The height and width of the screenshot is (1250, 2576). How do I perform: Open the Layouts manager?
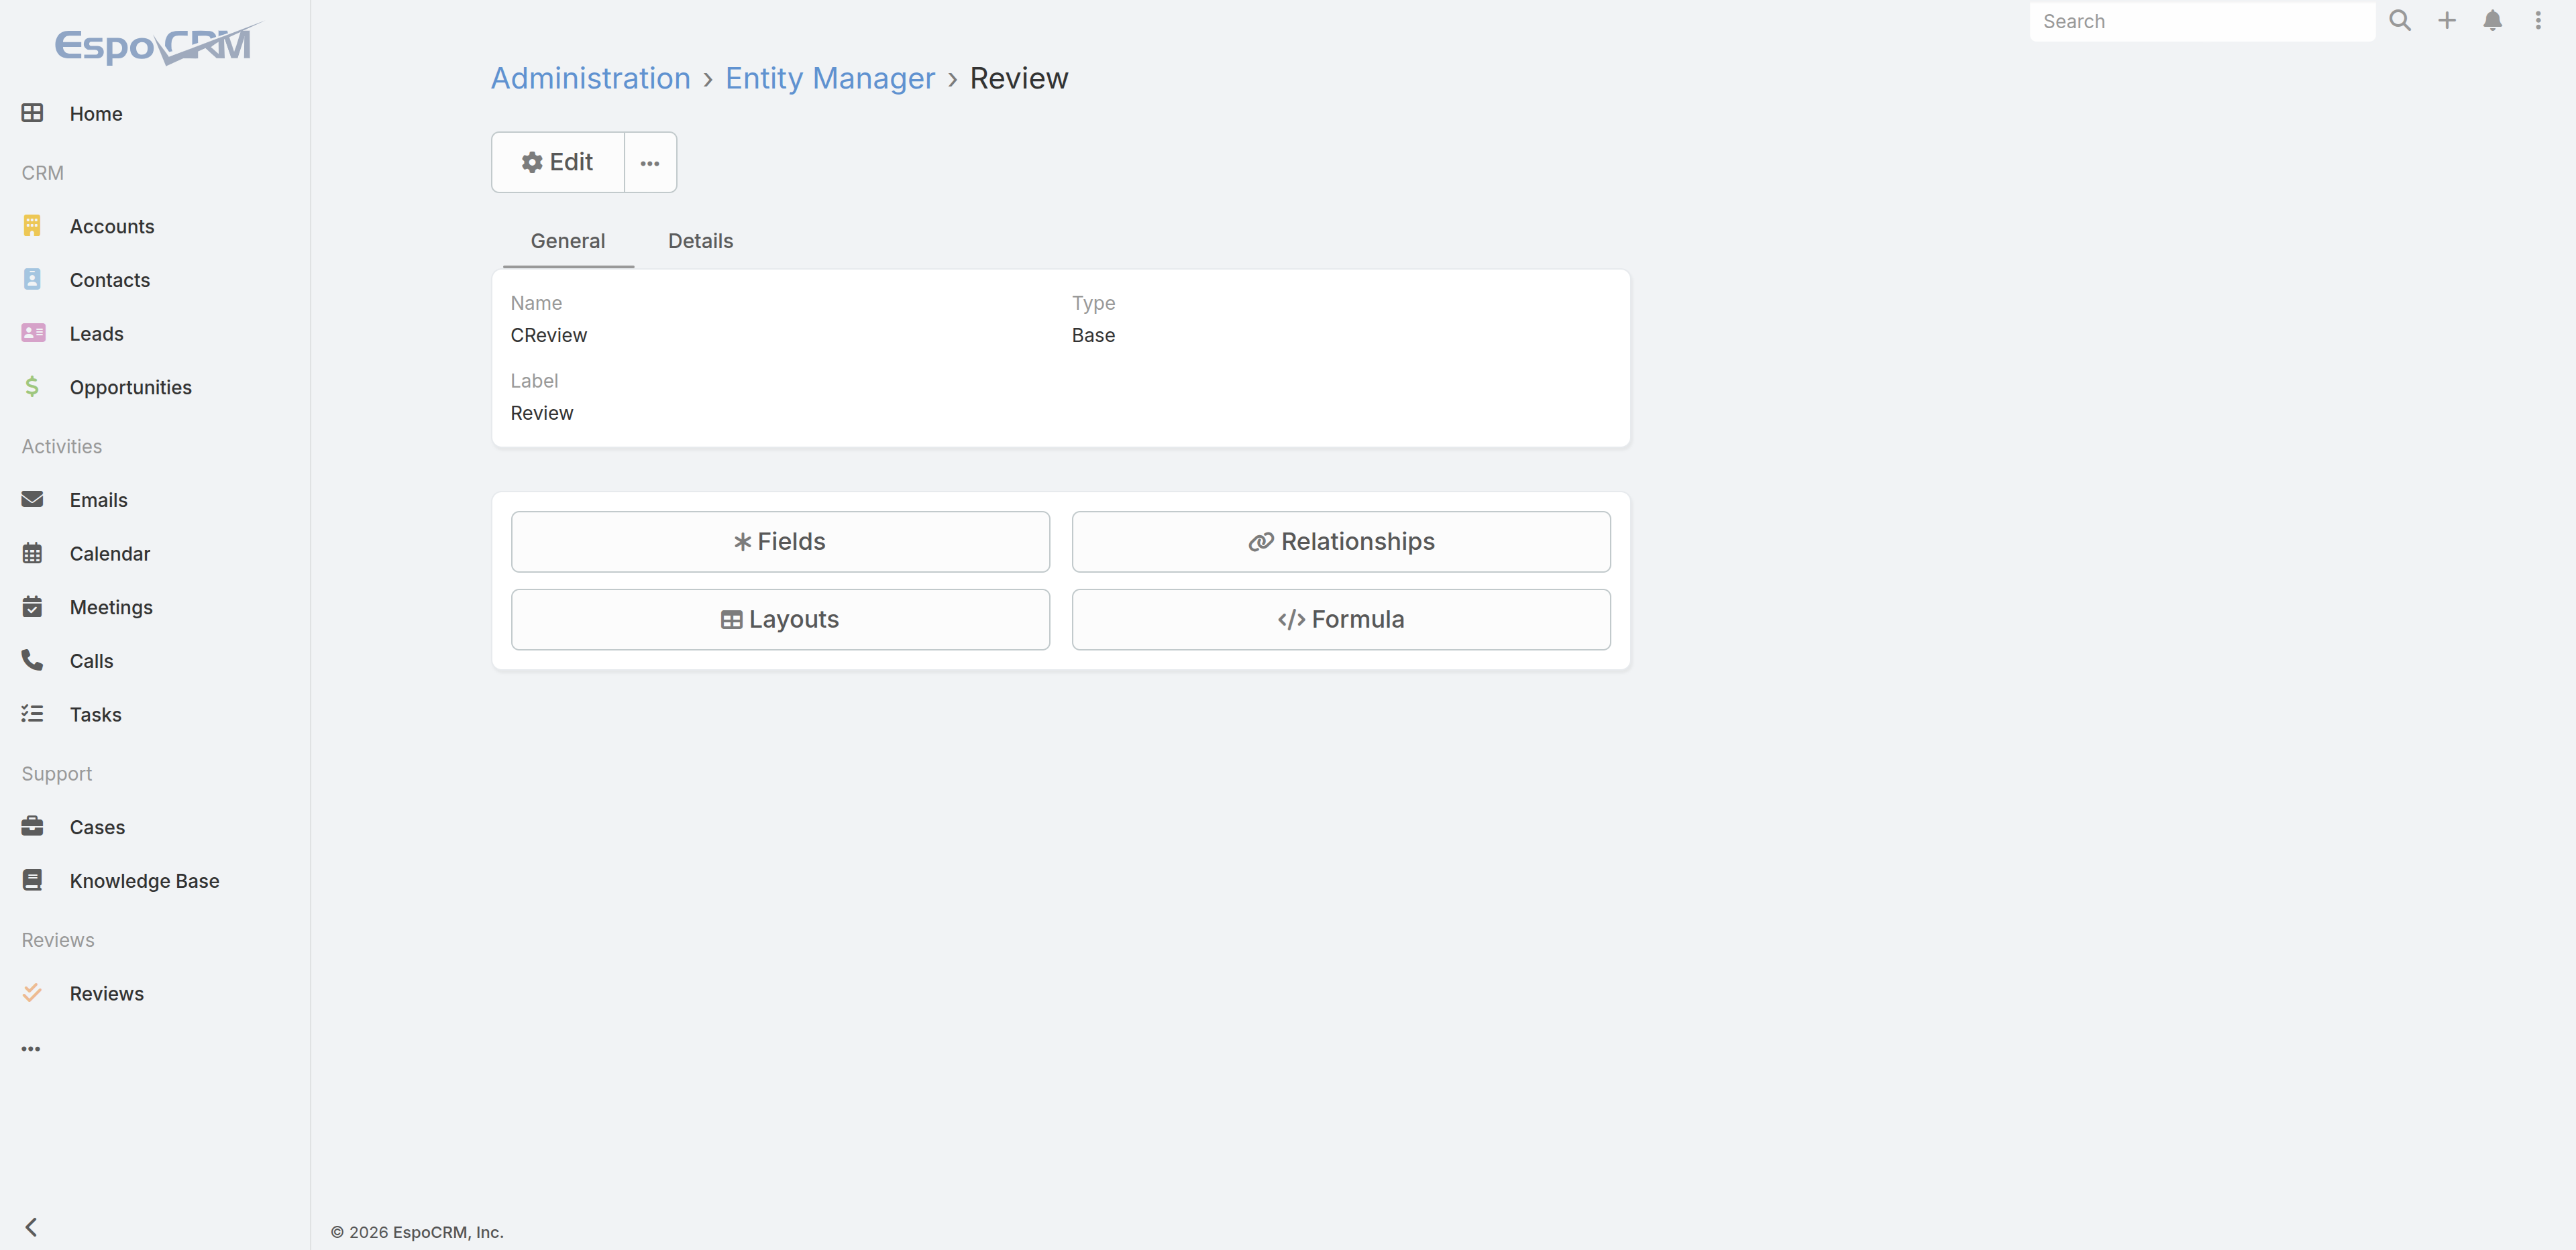(x=780, y=620)
